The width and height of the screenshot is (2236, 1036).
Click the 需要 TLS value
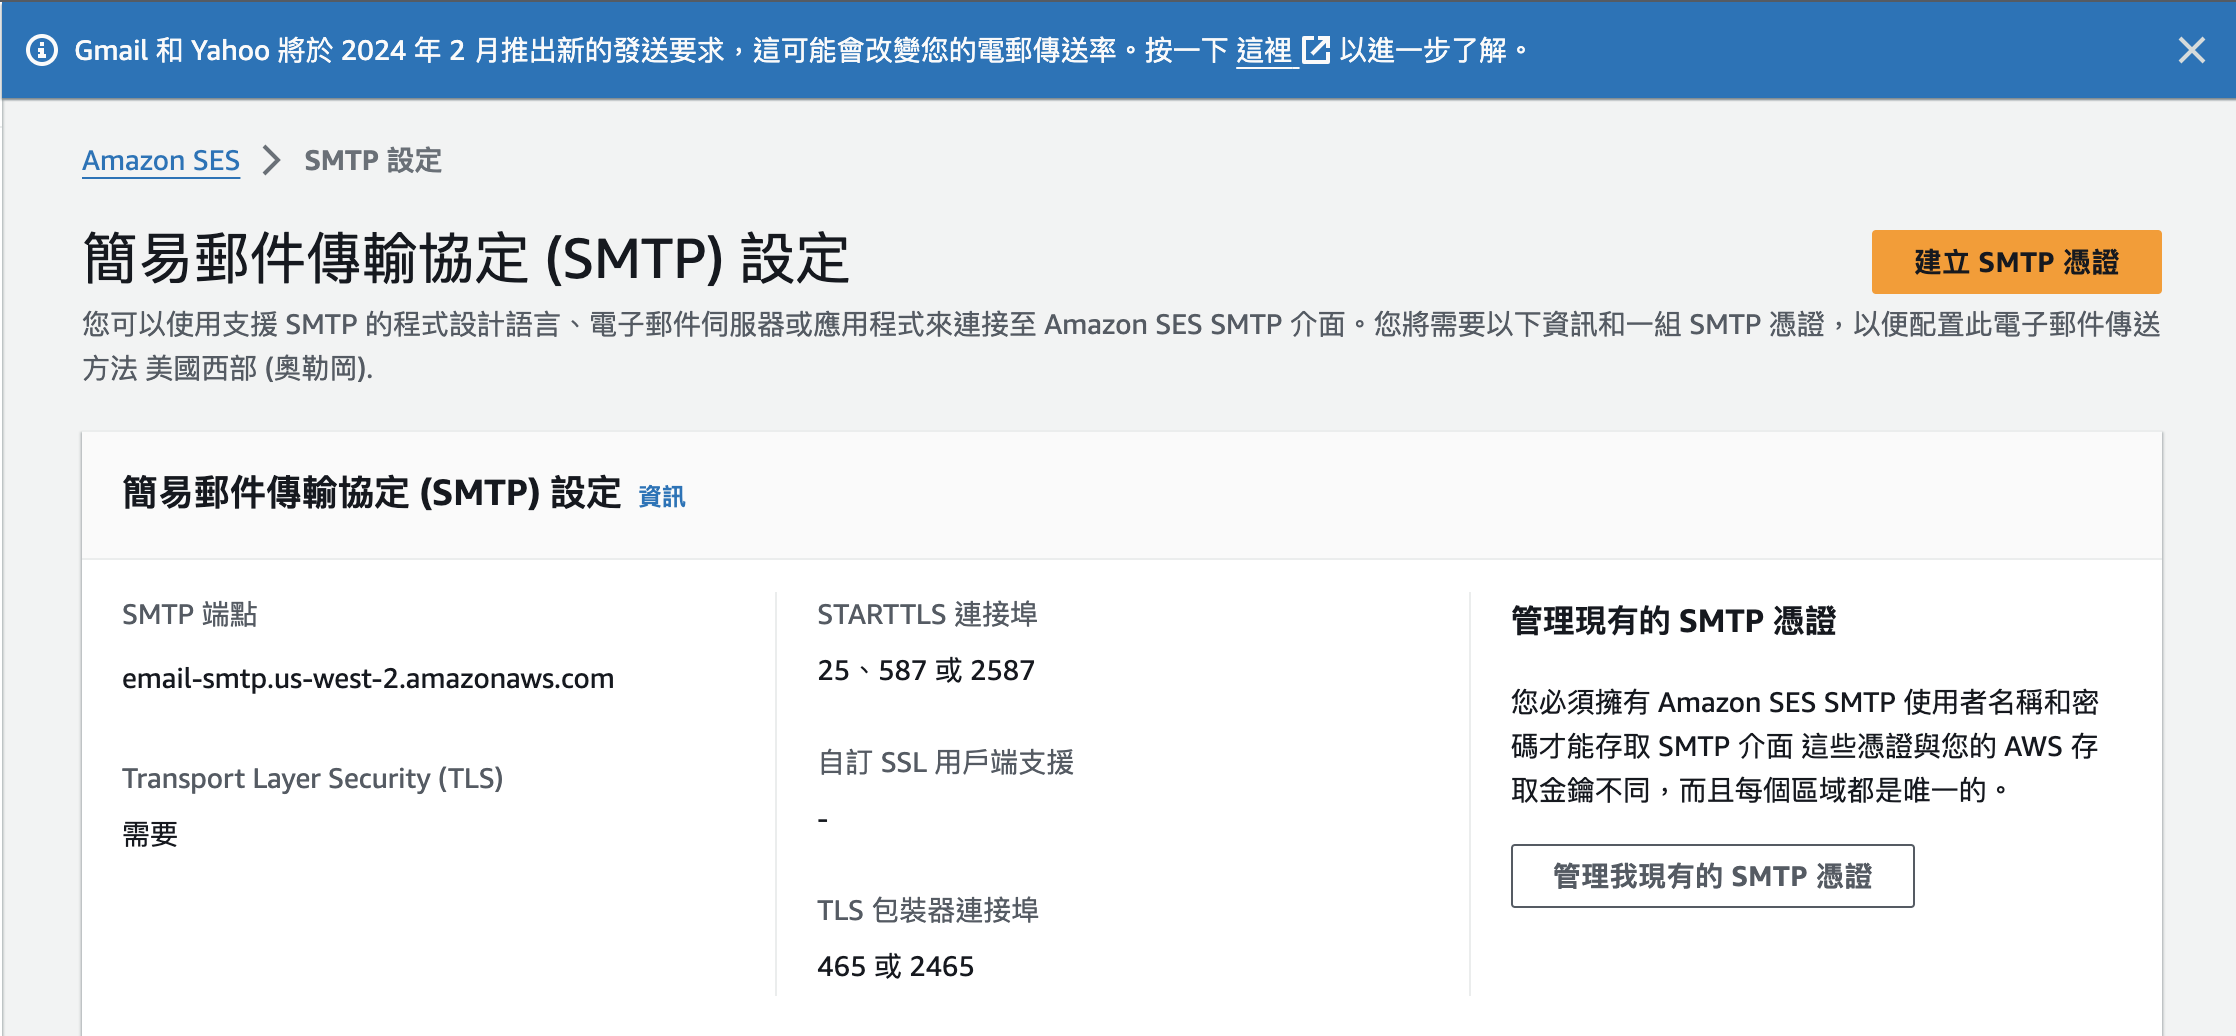(x=150, y=834)
